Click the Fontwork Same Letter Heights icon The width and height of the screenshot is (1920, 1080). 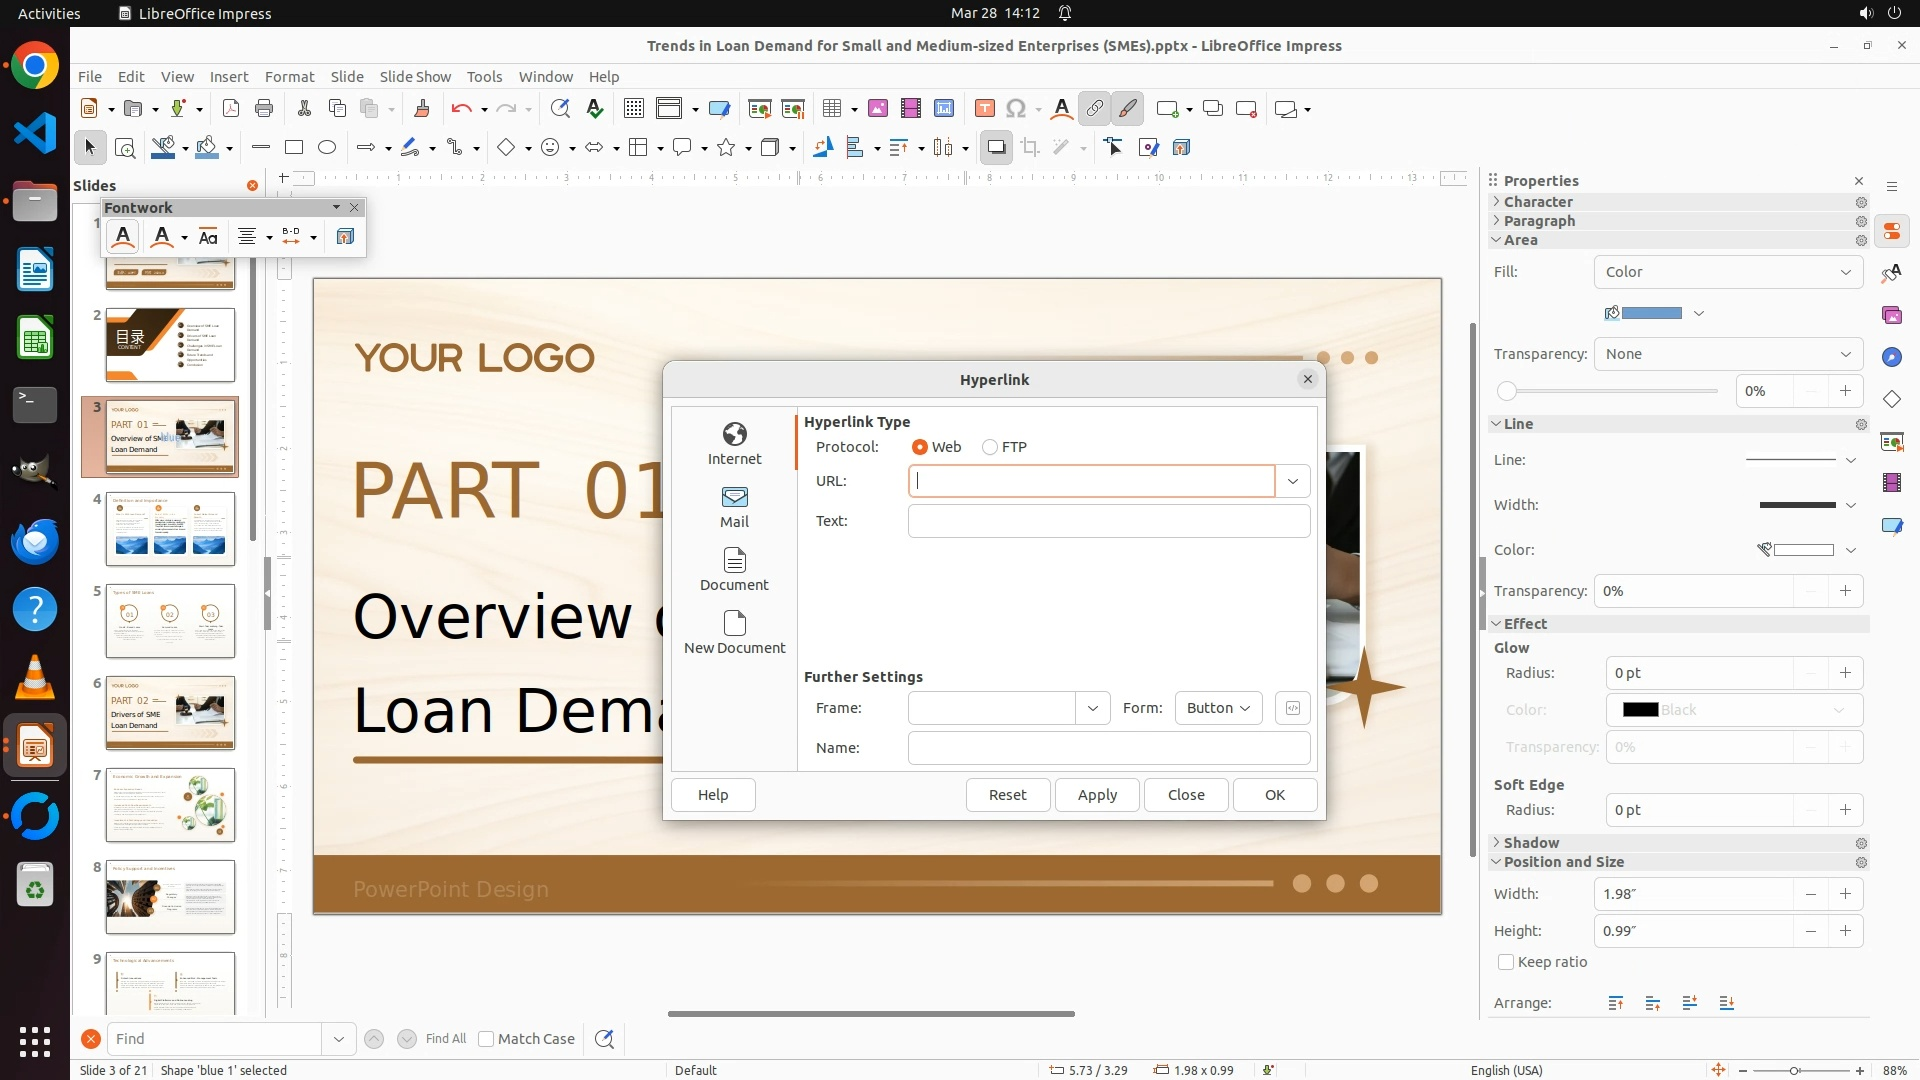(x=208, y=237)
